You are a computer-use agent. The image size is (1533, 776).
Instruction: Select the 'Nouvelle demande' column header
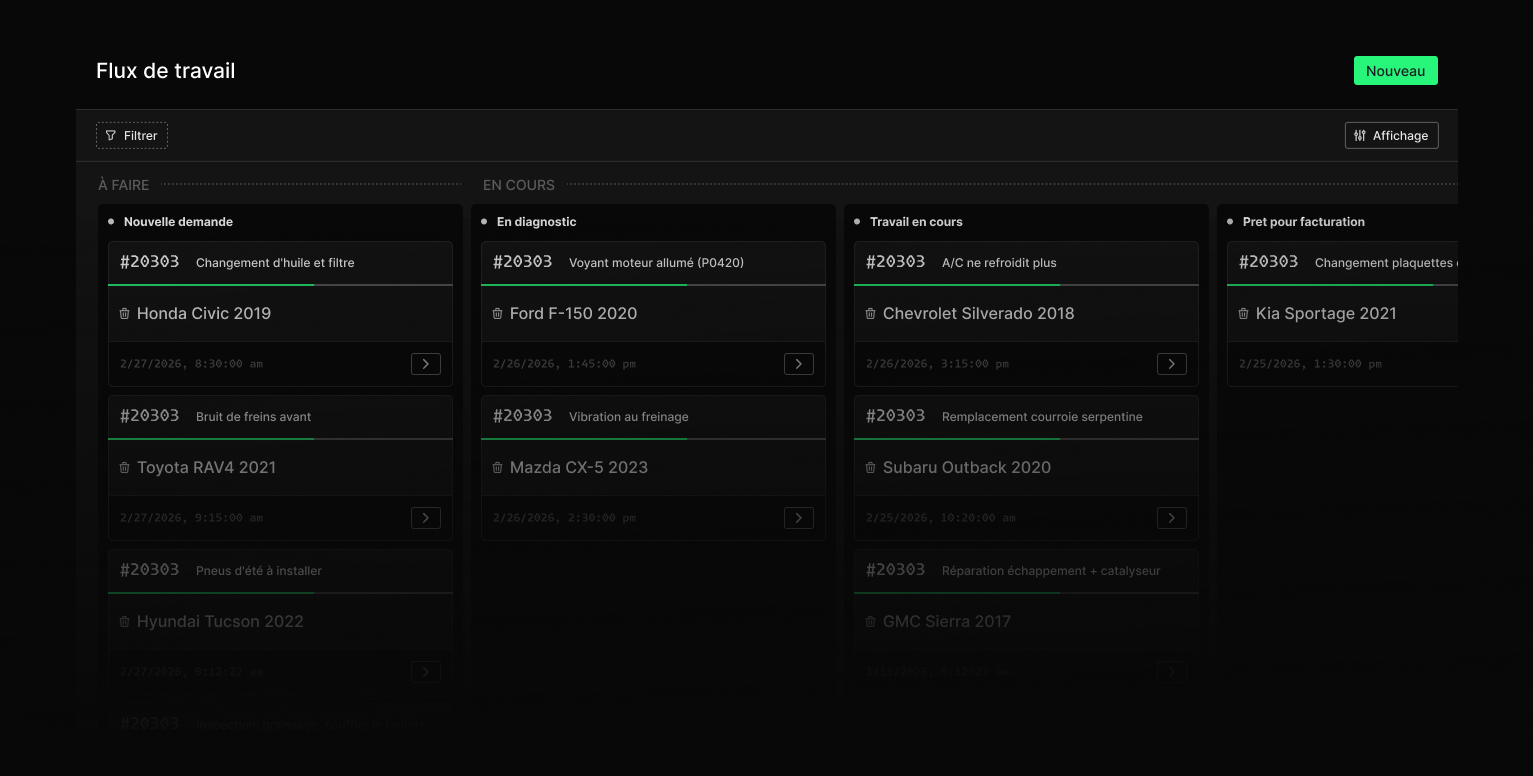click(x=178, y=222)
